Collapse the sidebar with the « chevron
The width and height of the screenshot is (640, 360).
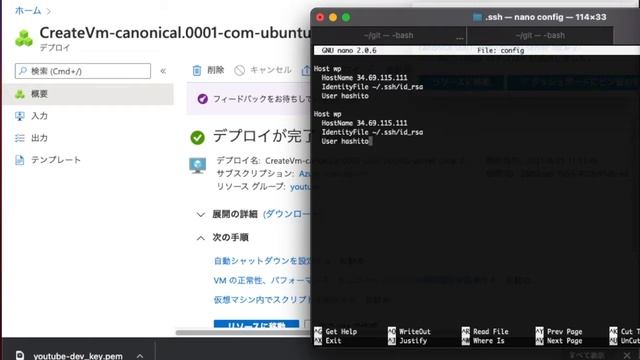click(163, 71)
